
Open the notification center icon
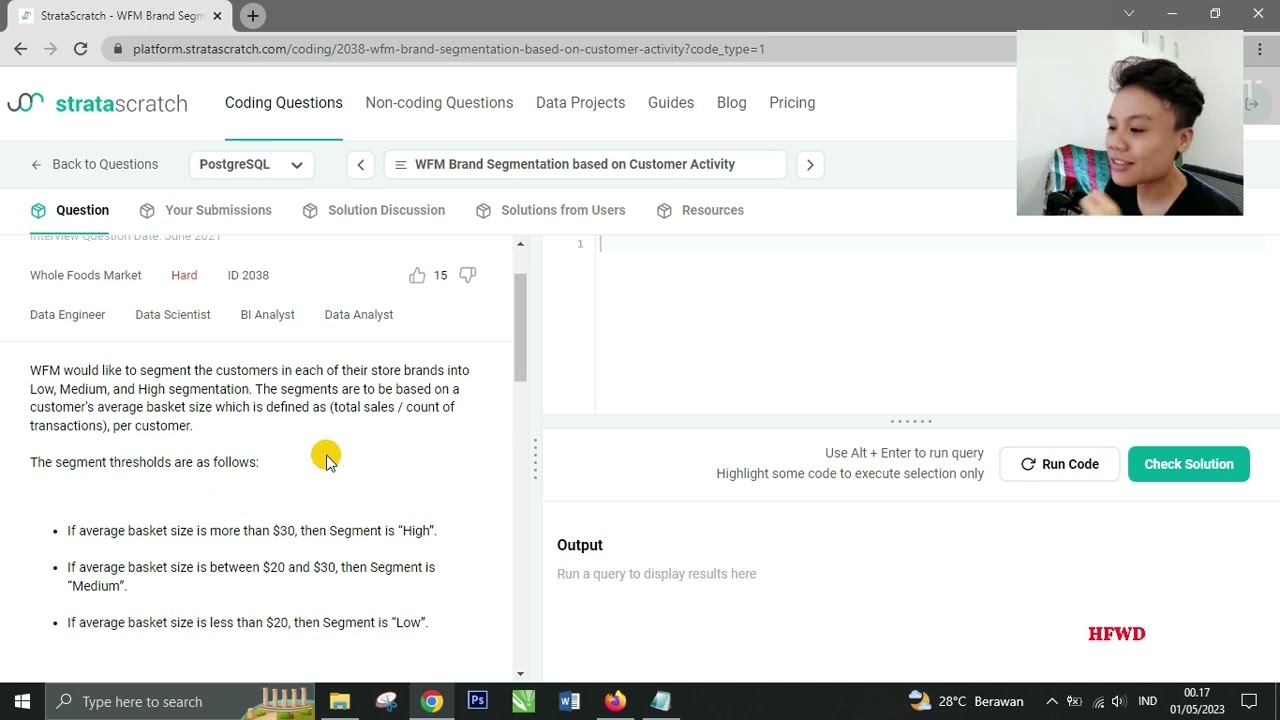click(1249, 701)
